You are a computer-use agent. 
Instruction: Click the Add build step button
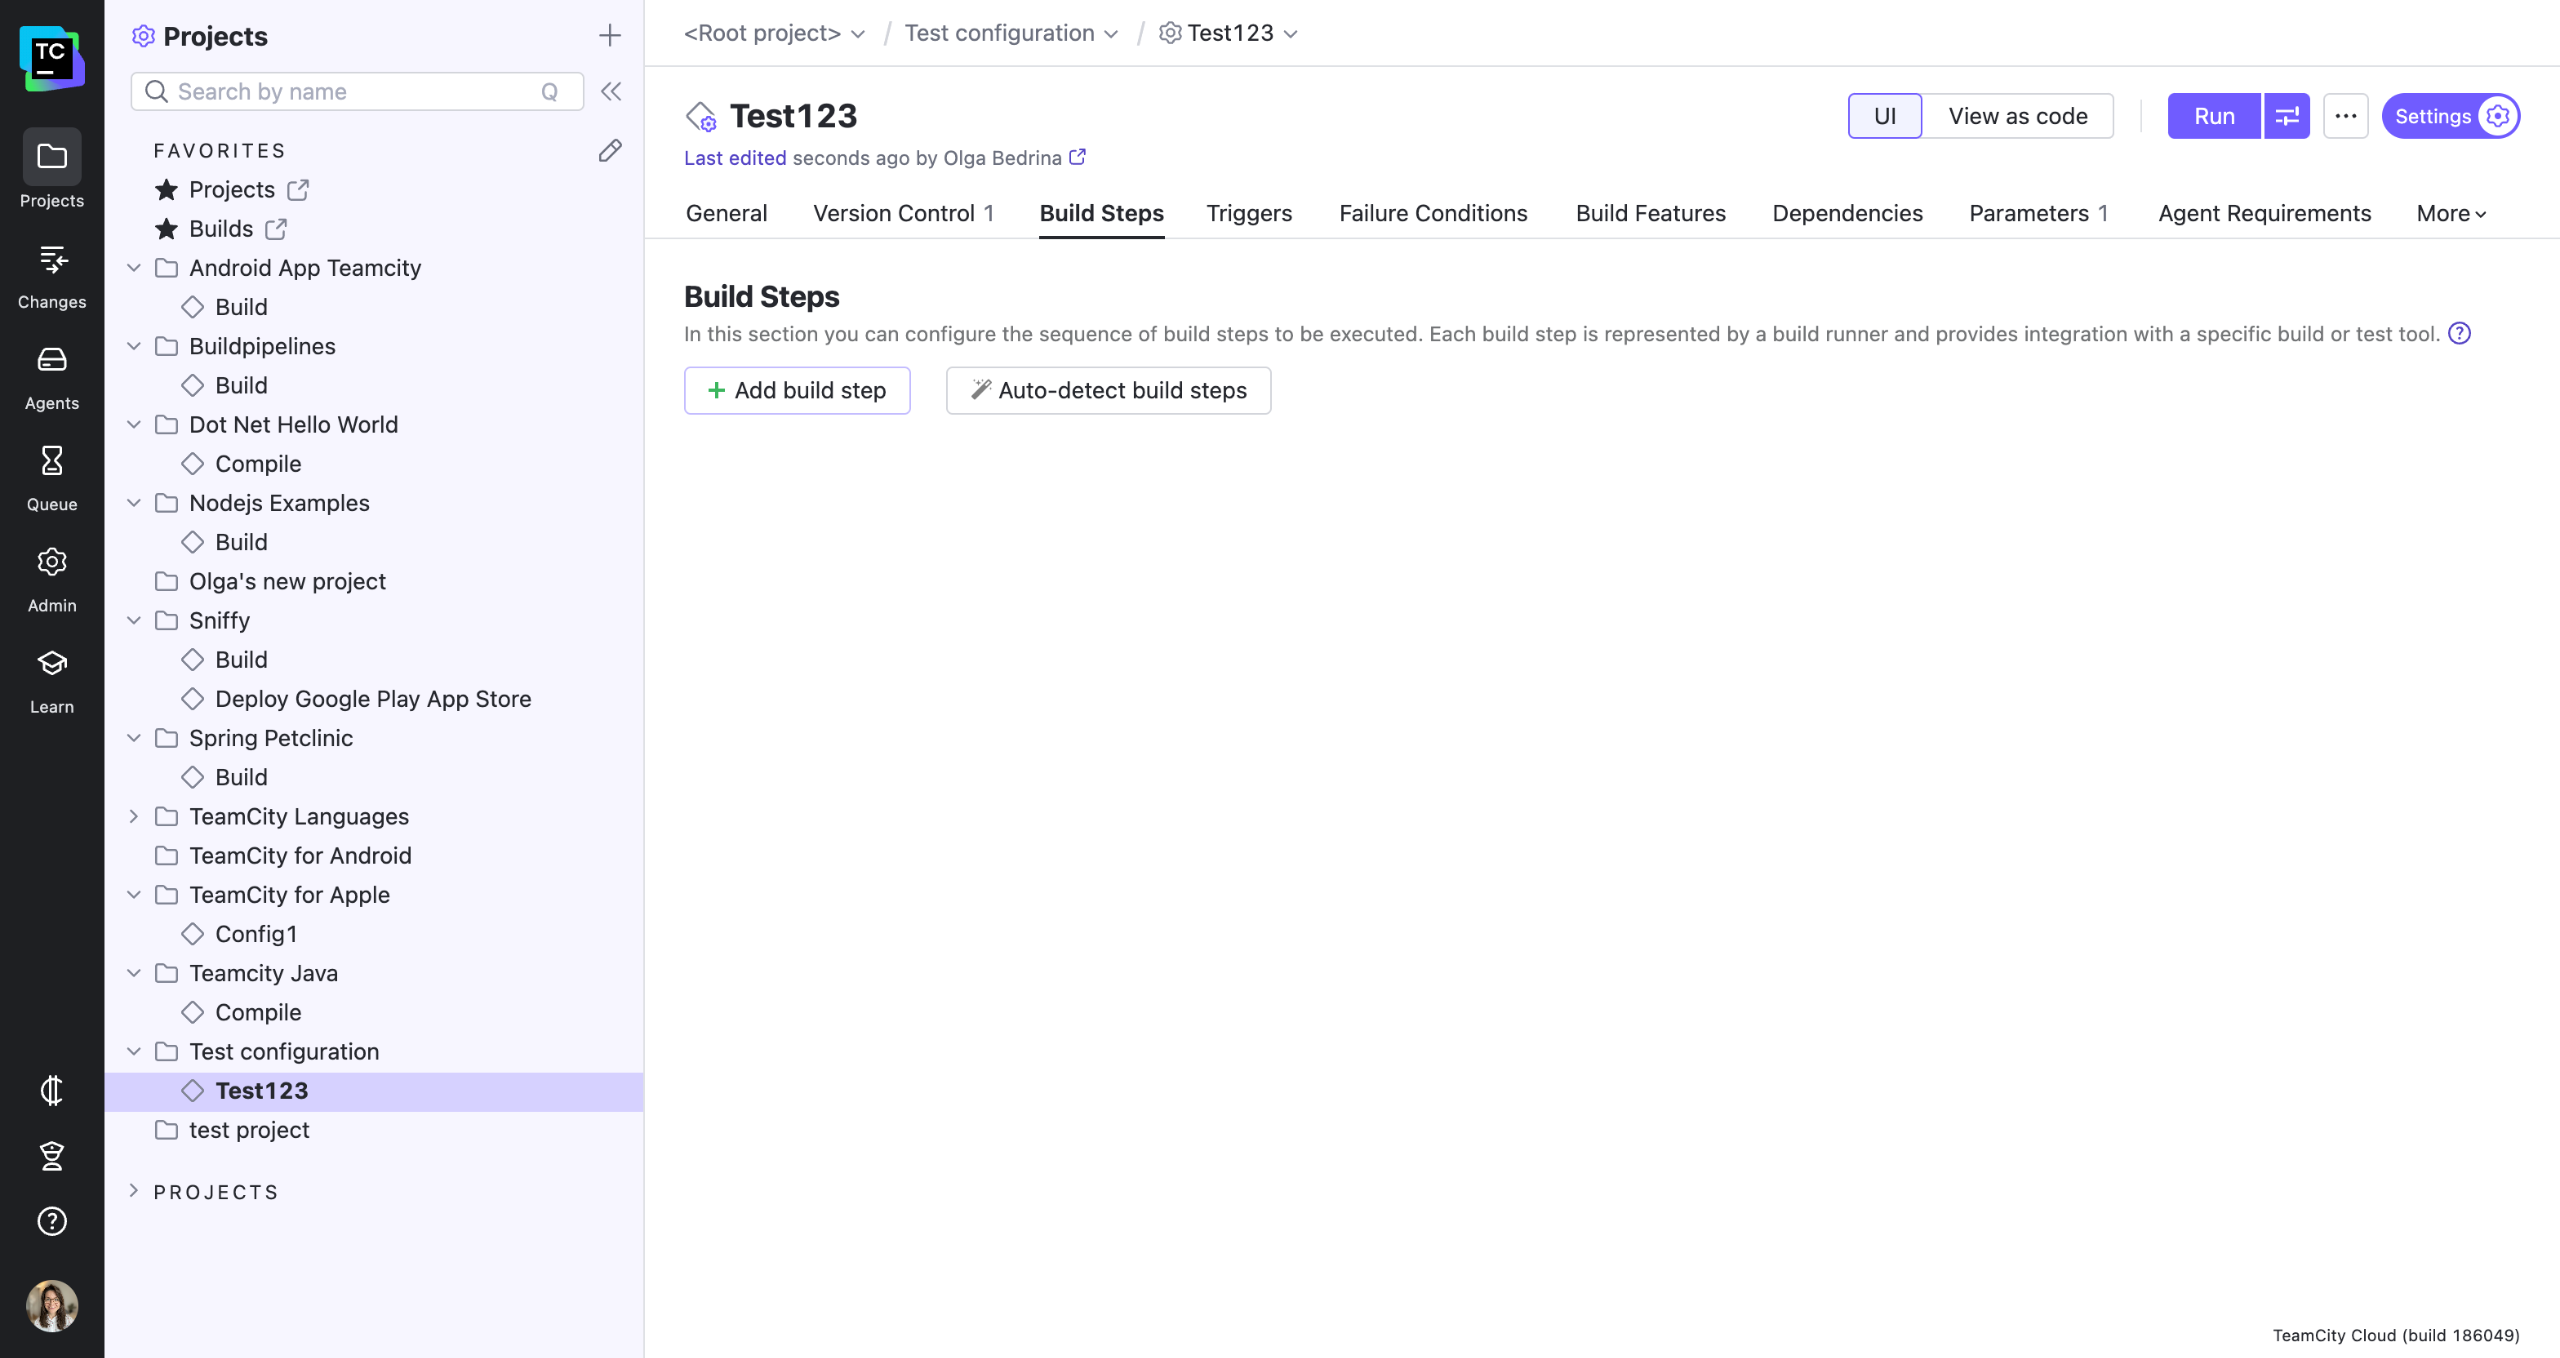[x=796, y=390]
